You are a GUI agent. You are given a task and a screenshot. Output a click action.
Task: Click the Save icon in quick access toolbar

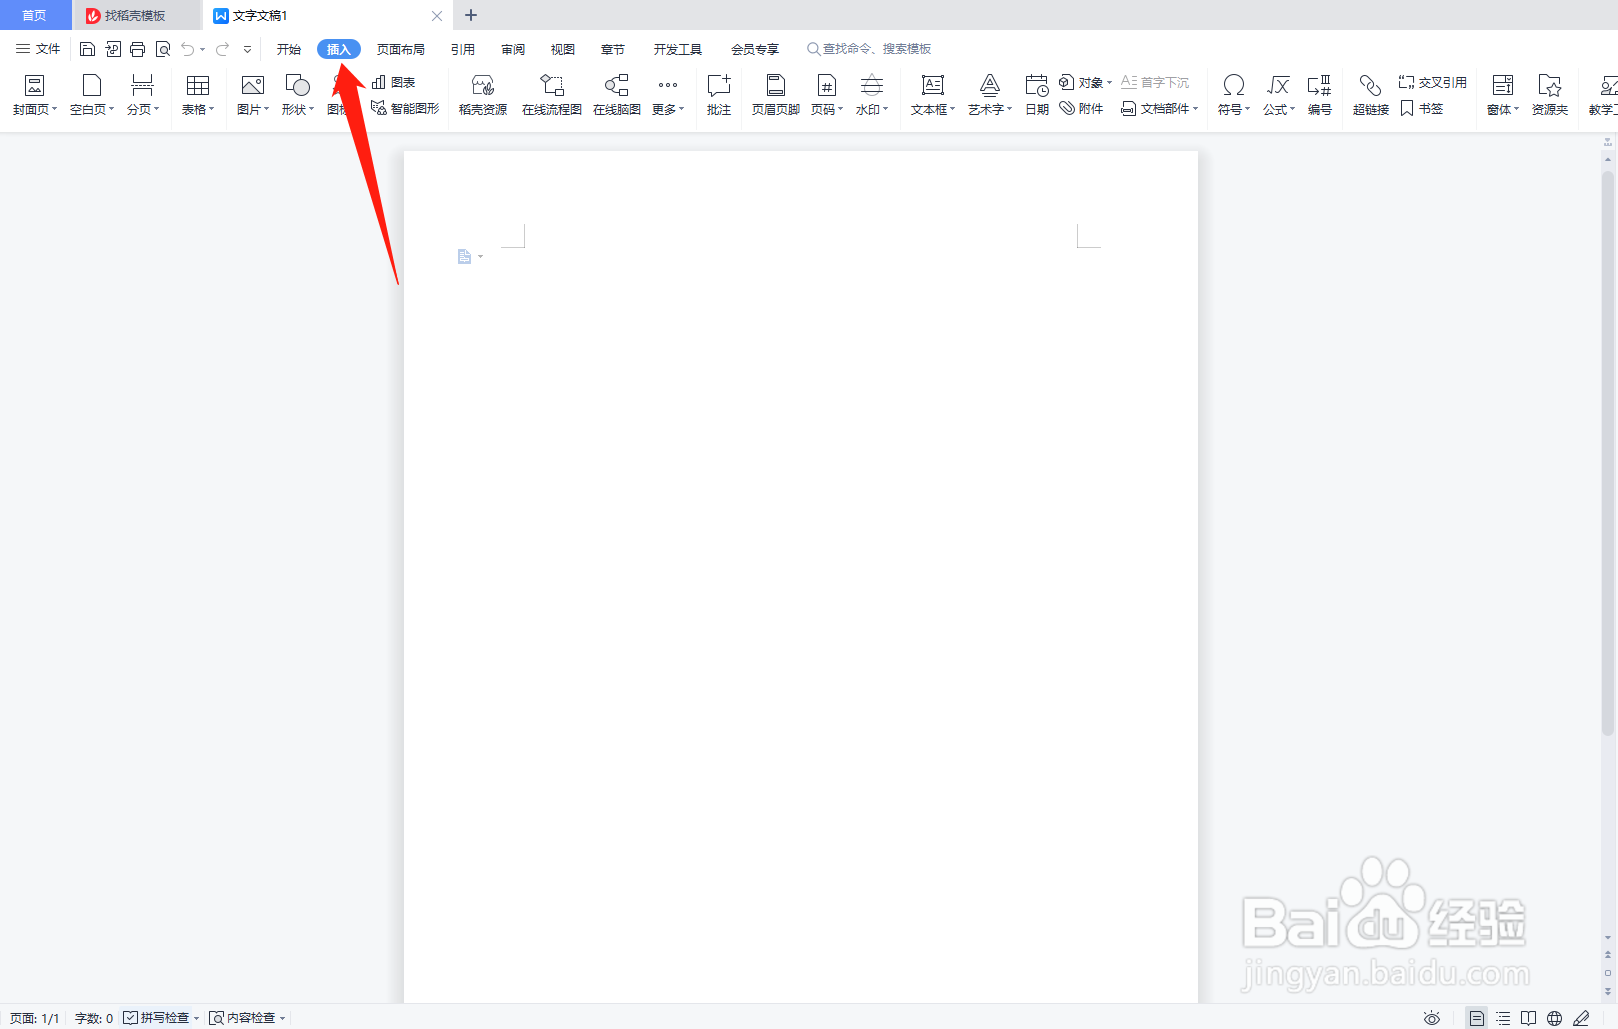(x=87, y=49)
